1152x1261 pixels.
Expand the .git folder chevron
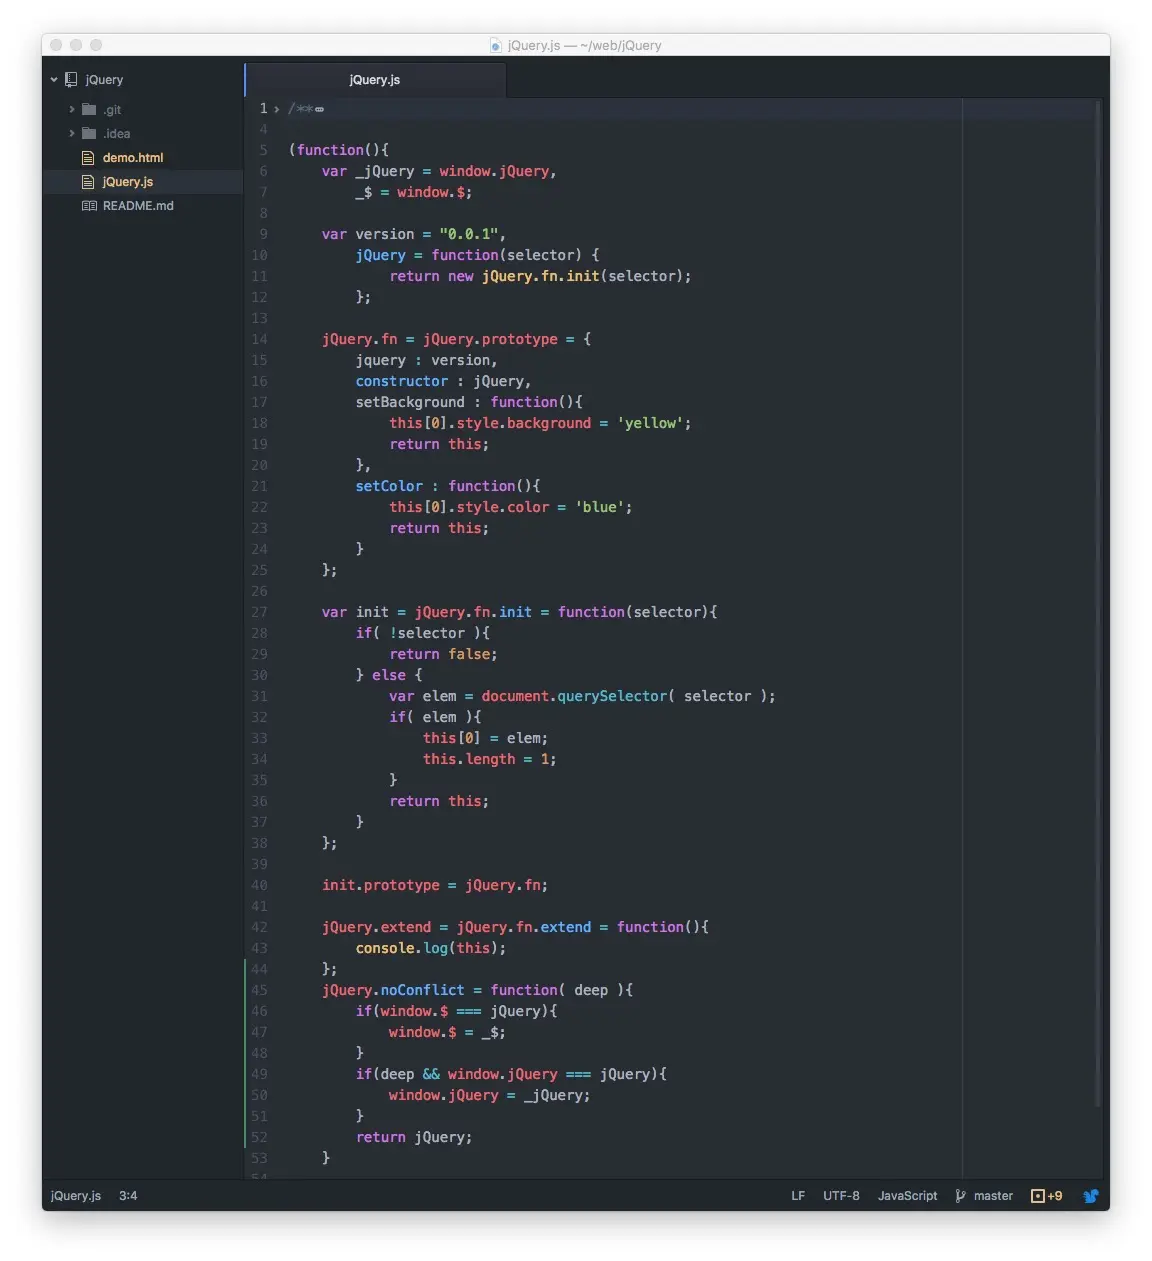72,110
